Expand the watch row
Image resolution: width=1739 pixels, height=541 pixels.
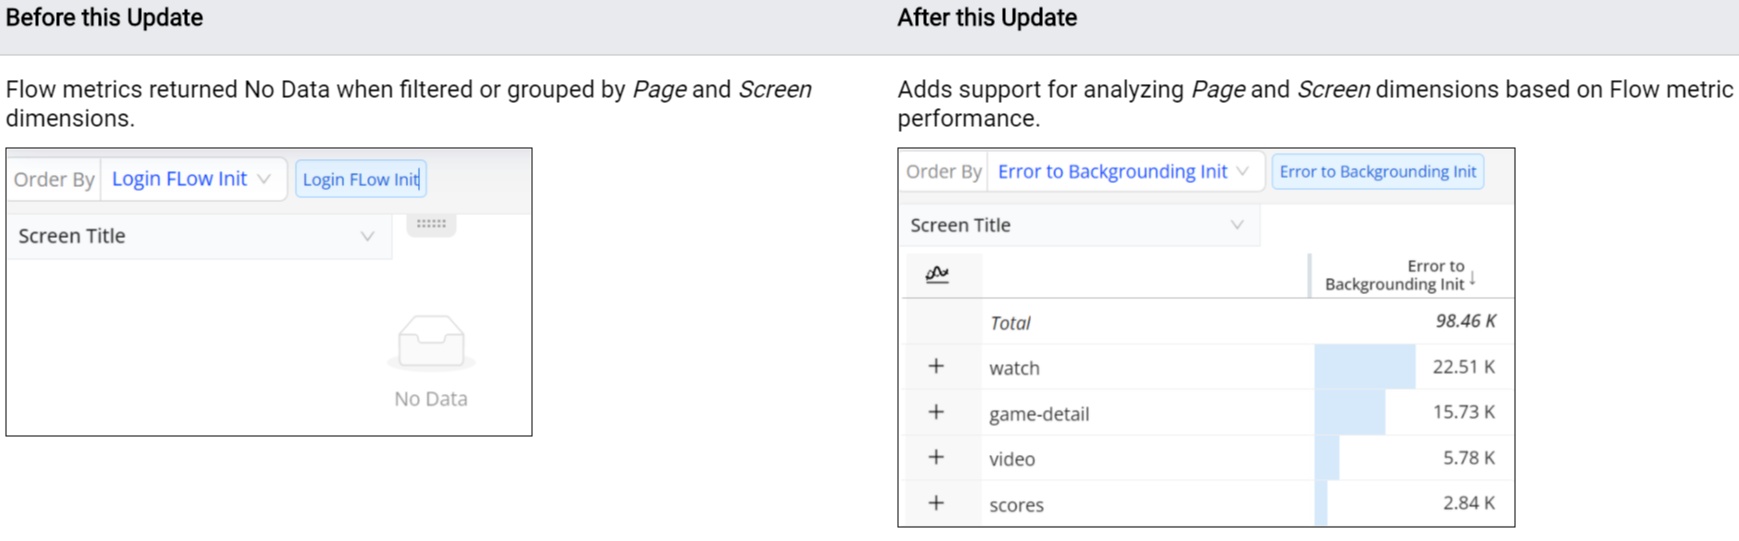(x=936, y=367)
